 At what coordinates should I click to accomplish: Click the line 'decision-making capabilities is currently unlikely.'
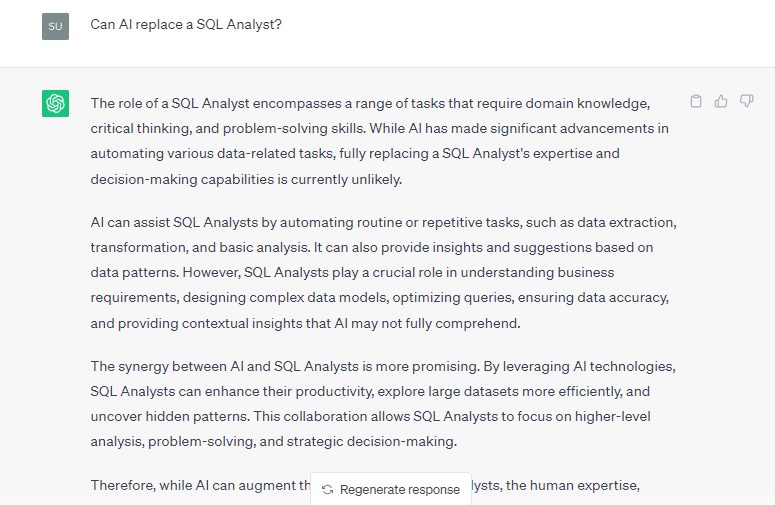(246, 179)
